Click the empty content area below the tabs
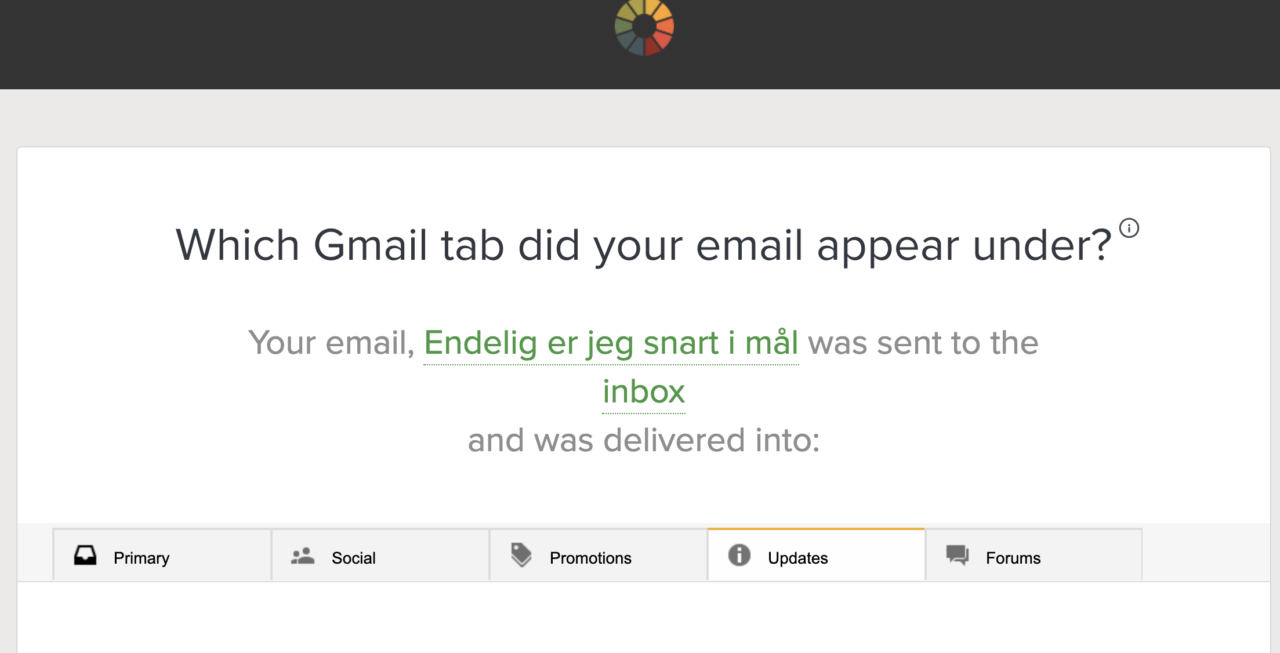The width and height of the screenshot is (1280, 653). click(x=643, y=620)
